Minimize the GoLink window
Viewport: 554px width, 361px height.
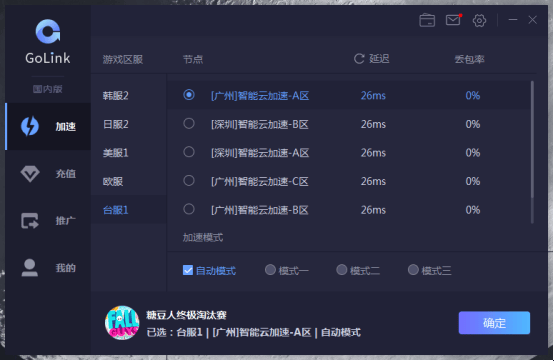point(513,20)
